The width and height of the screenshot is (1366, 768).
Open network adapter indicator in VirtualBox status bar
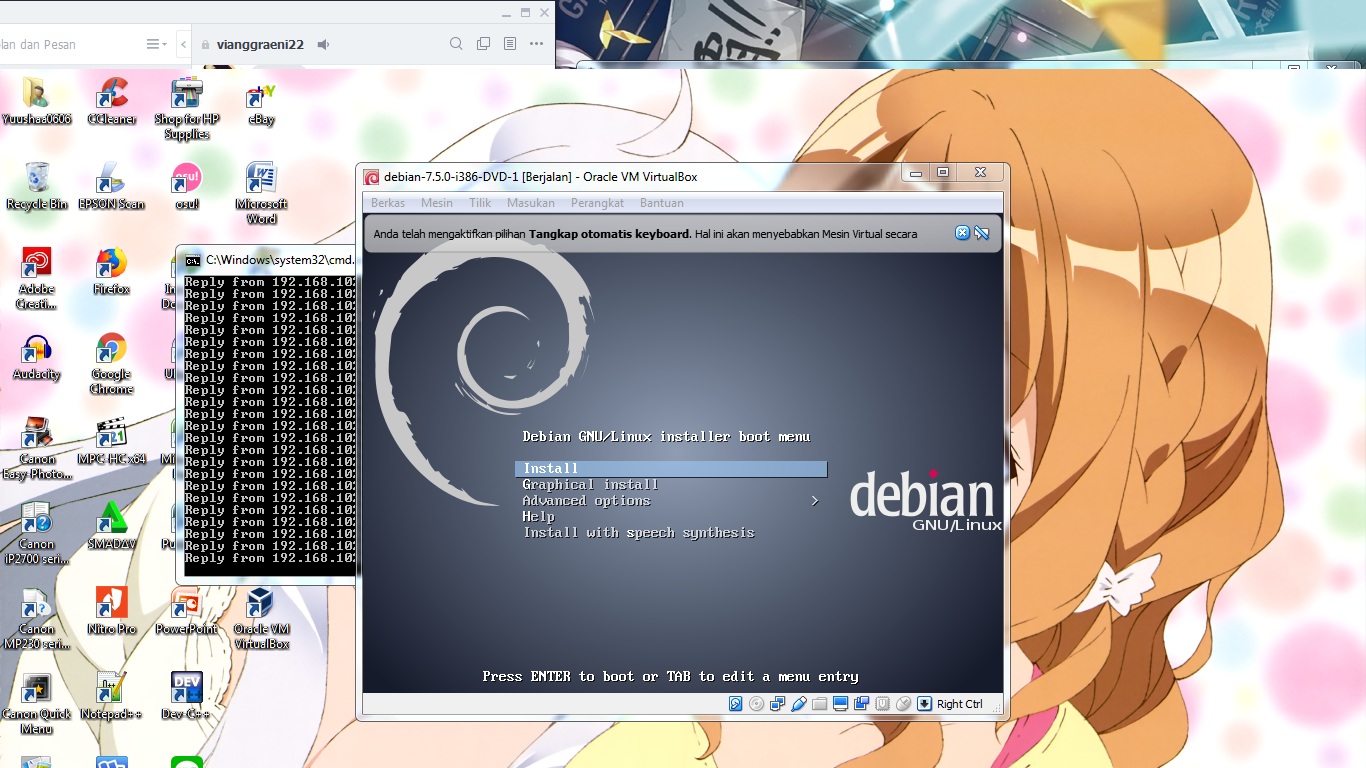point(777,704)
